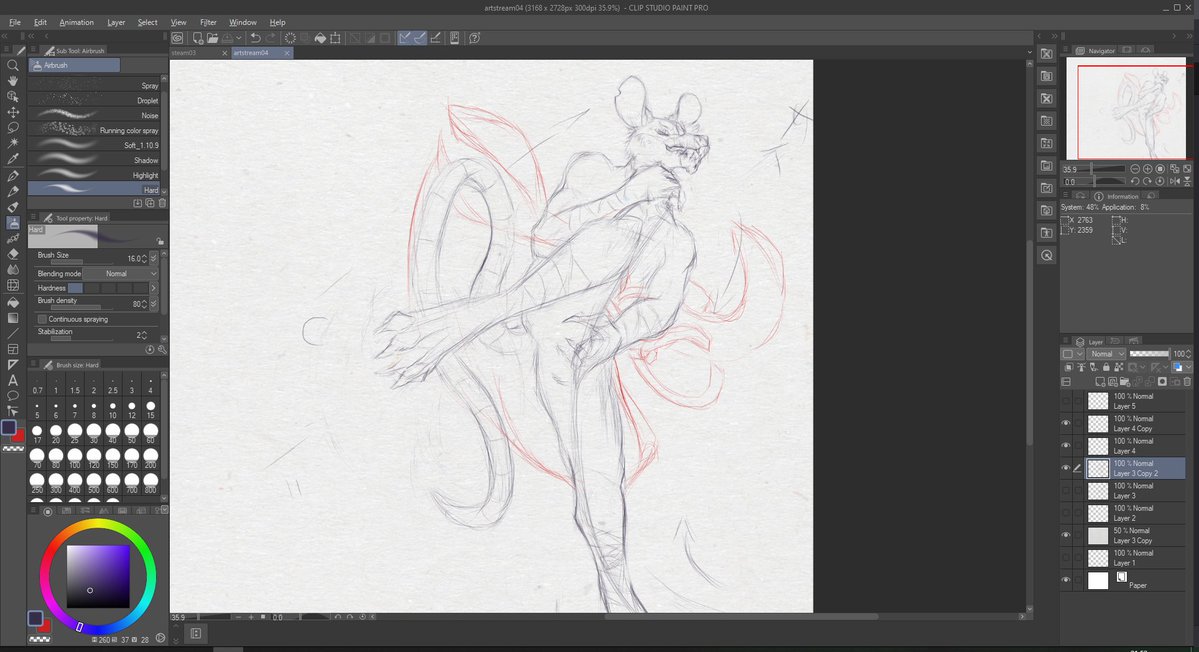The width and height of the screenshot is (1199, 652).
Task: Click the color wheel saturation square
Action: 98,576
